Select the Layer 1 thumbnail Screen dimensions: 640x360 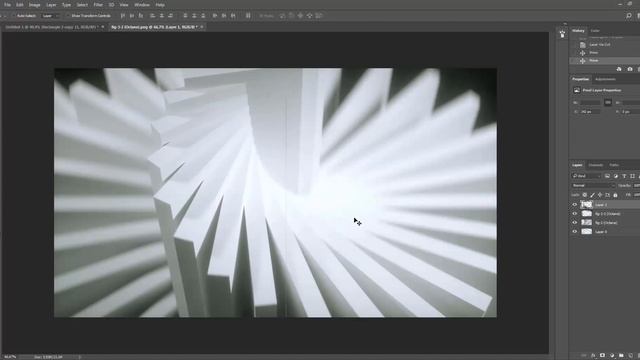point(587,205)
